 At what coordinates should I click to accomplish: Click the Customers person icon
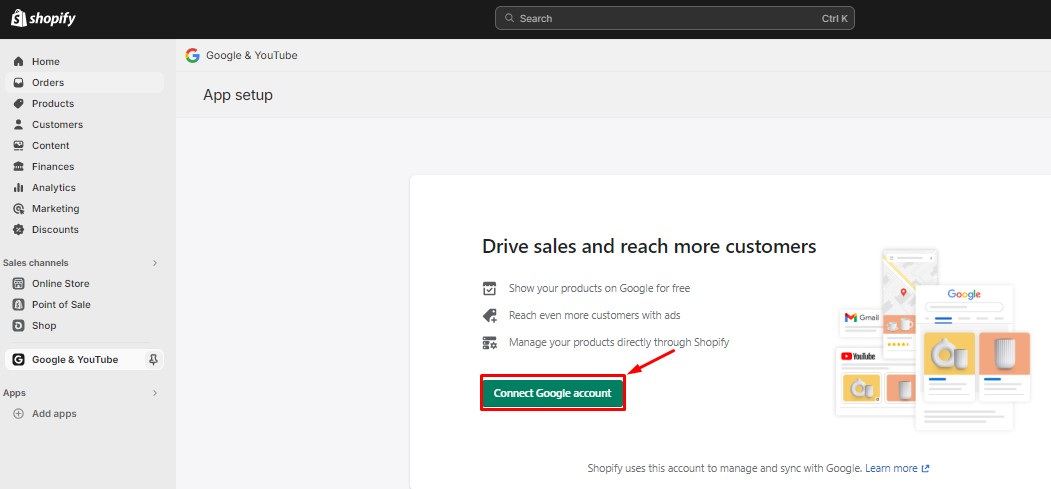19,125
